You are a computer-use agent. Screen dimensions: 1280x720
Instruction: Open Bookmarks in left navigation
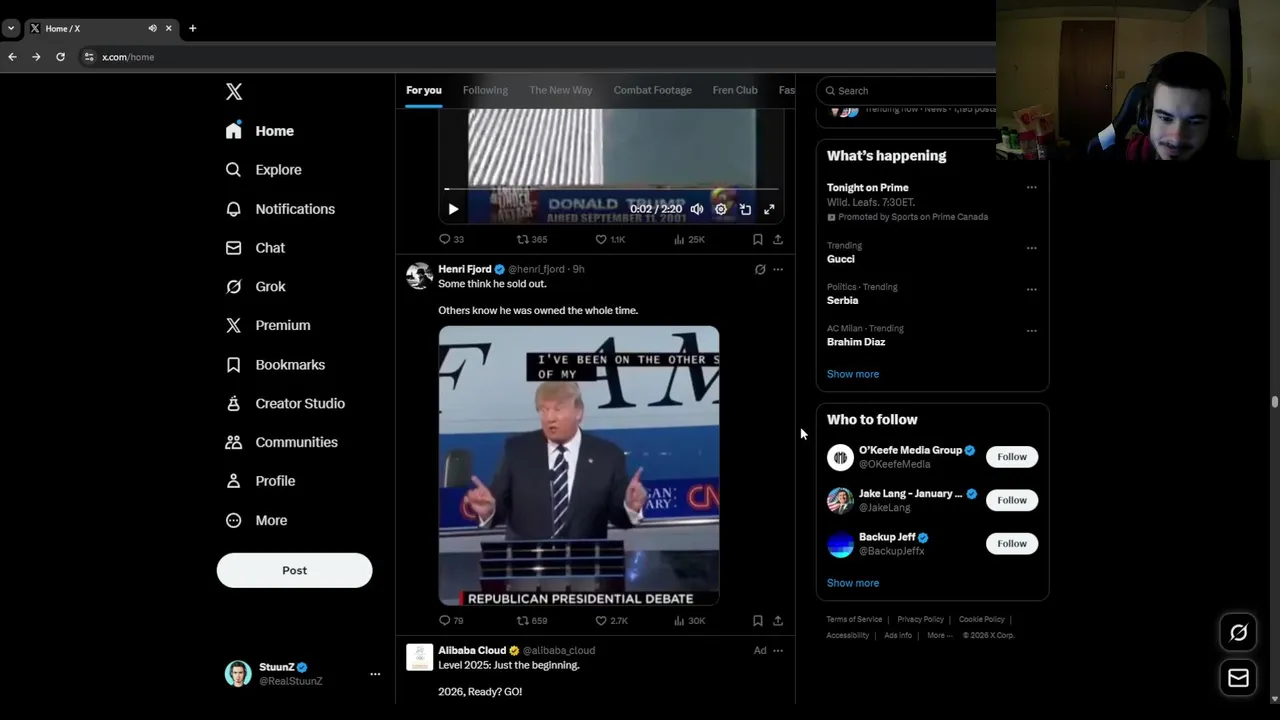click(x=275, y=365)
